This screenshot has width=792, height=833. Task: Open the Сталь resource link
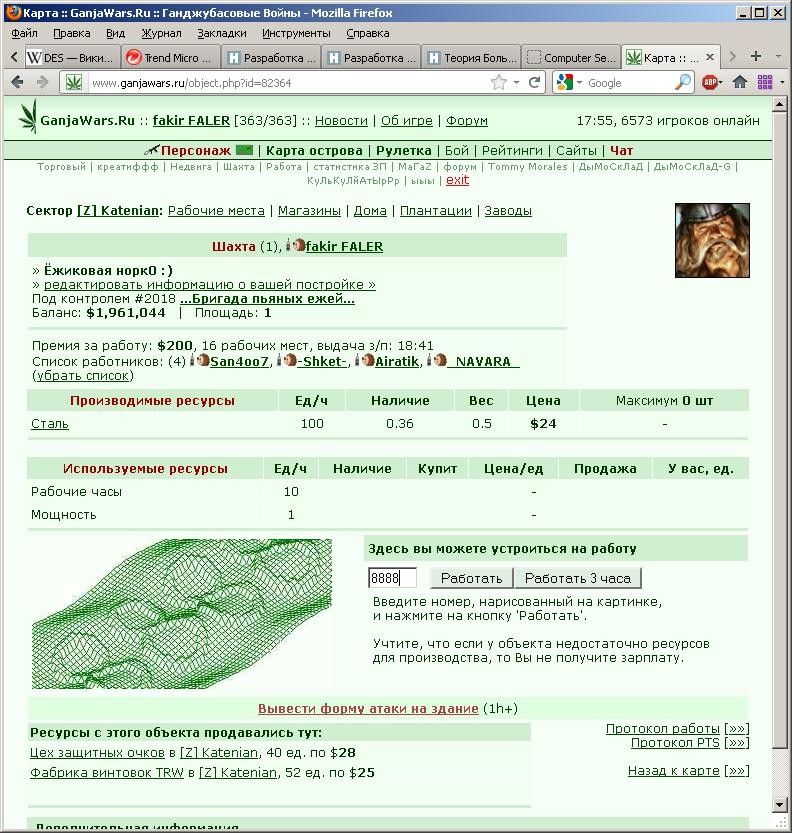(x=50, y=423)
